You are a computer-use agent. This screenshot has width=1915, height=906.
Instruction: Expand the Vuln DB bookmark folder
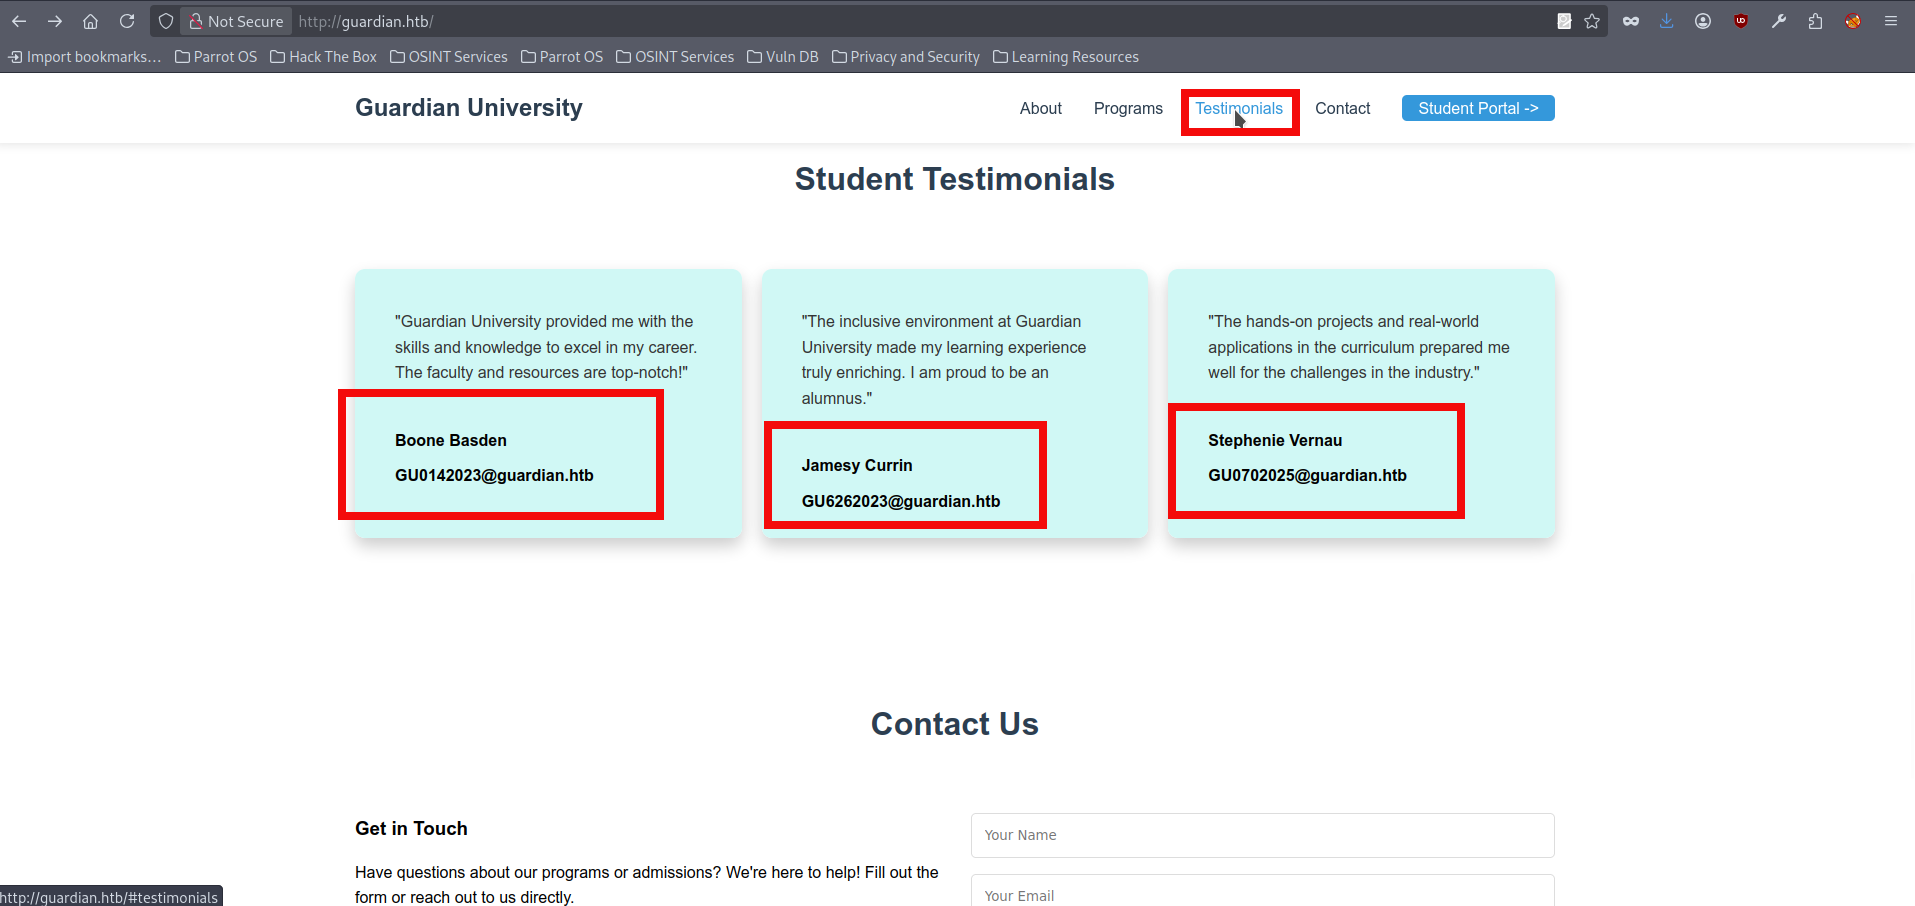pos(782,57)
